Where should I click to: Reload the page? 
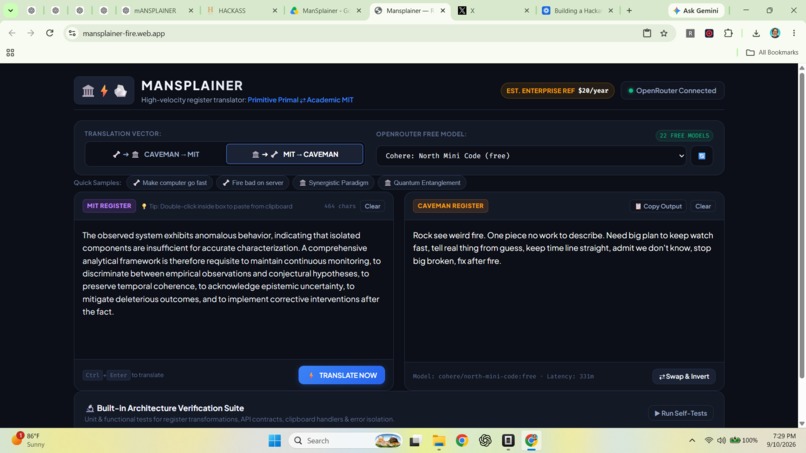(x=49, y=33)
